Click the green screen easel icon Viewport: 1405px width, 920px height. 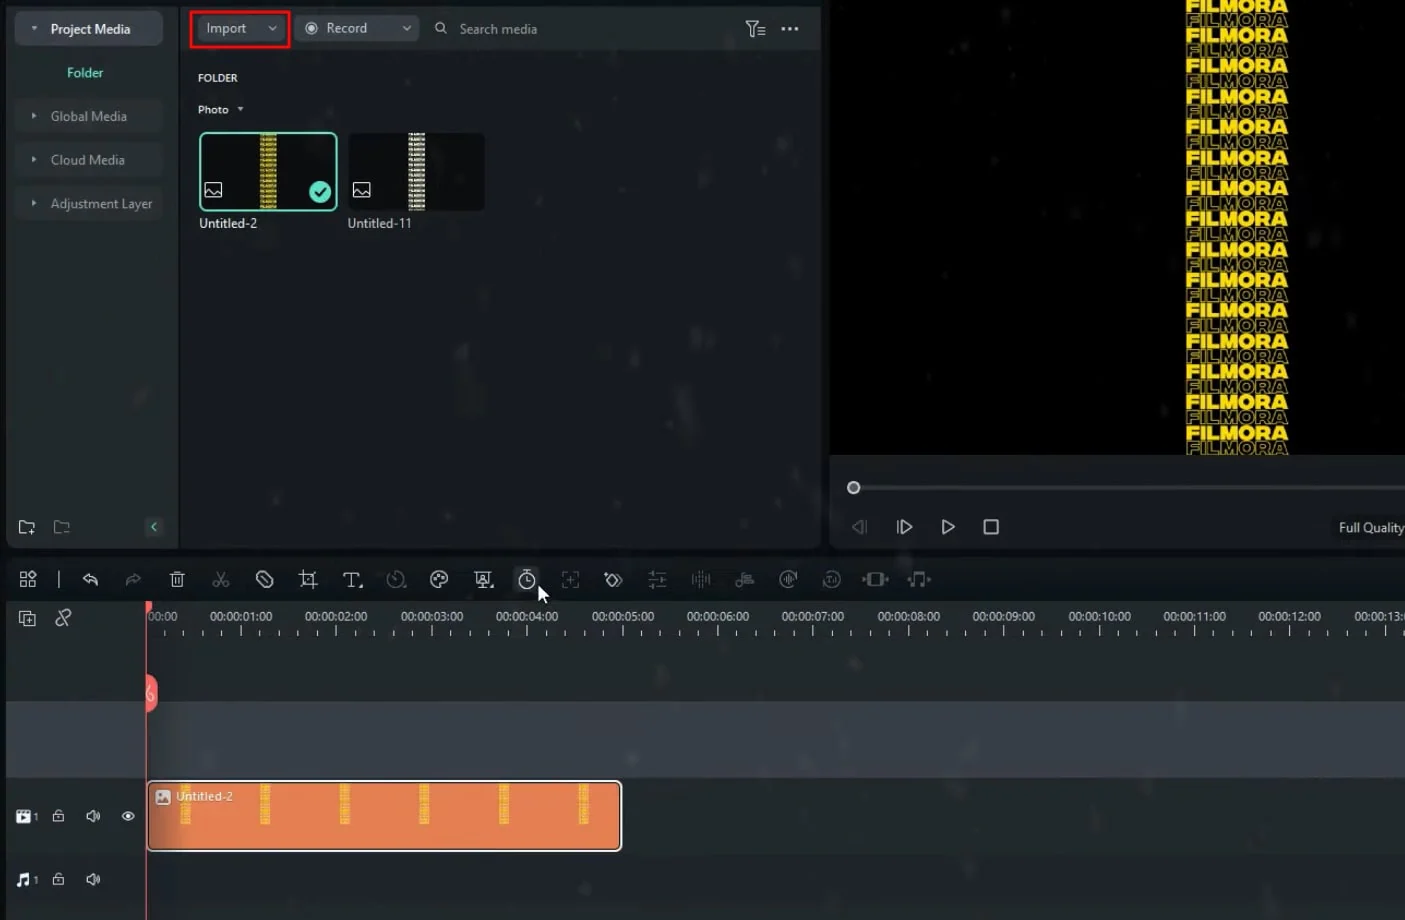click(x=483, y=579)
